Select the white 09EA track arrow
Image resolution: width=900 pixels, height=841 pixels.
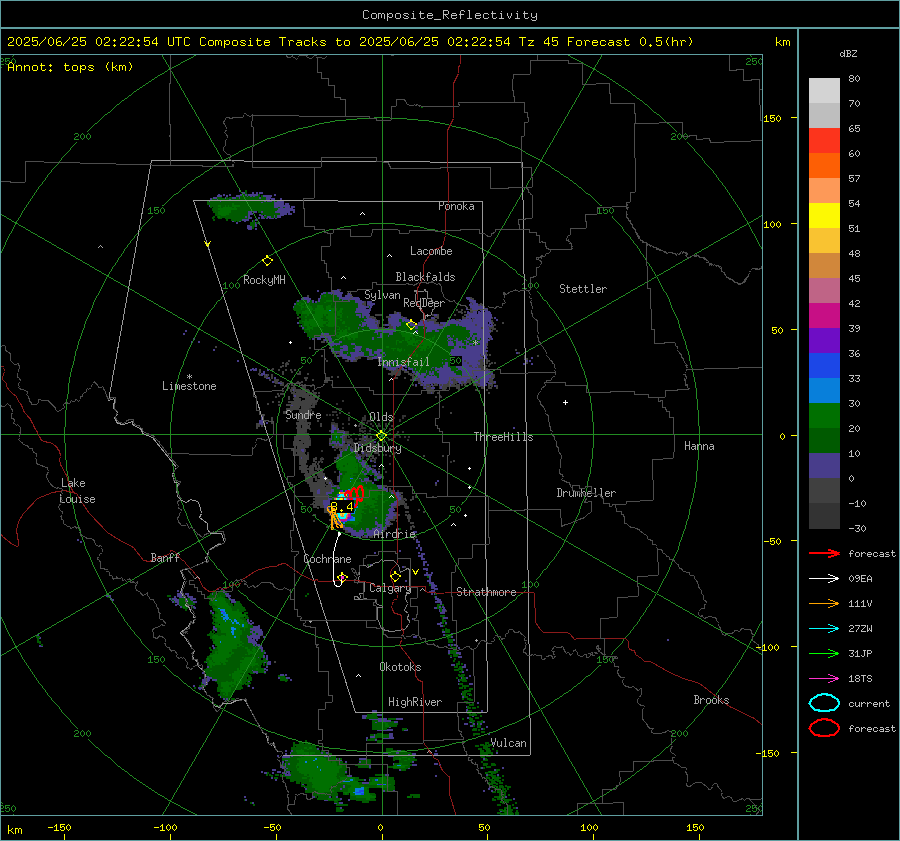pos(824,578)
